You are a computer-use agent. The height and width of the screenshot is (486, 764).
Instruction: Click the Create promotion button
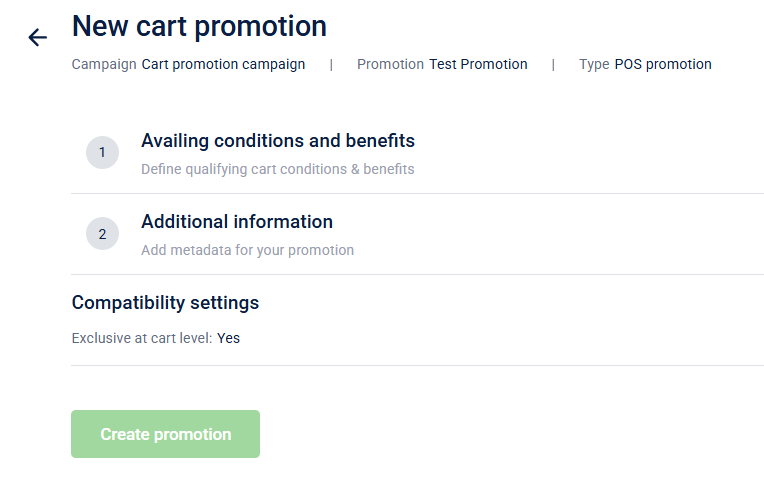(165, 434)
